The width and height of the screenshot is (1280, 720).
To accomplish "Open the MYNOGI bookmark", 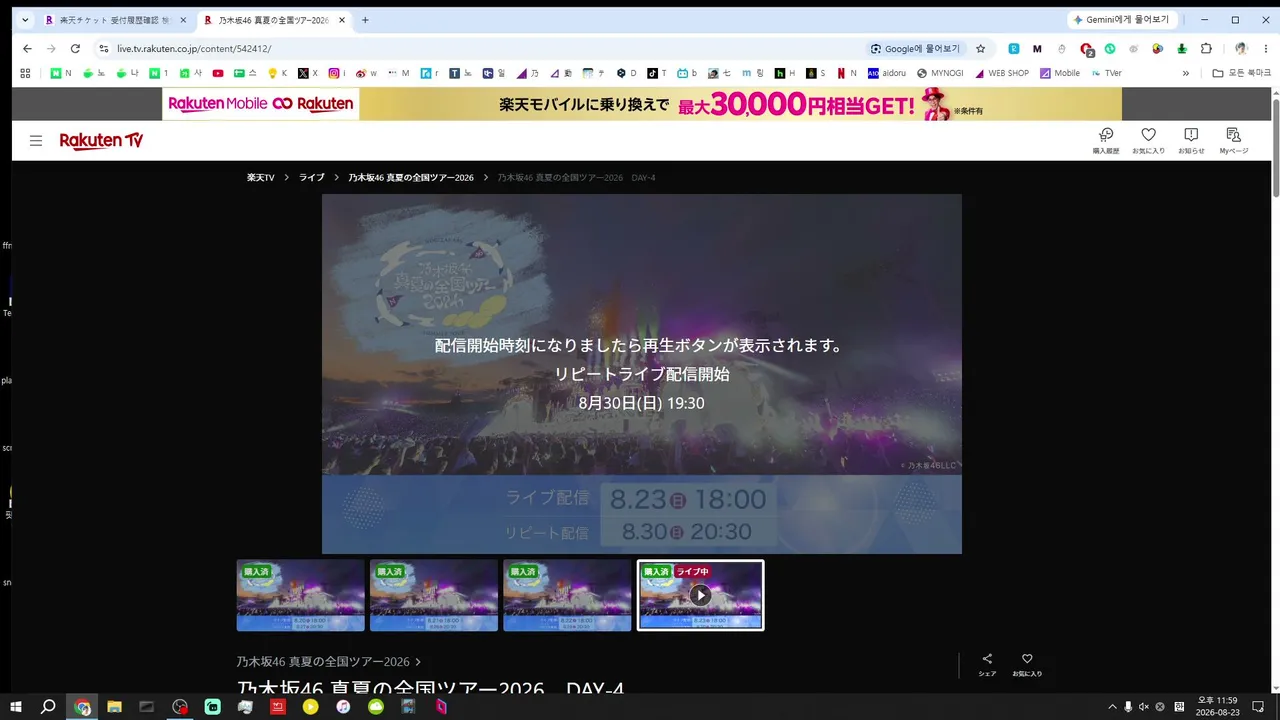I will click(x=940, y=73).
